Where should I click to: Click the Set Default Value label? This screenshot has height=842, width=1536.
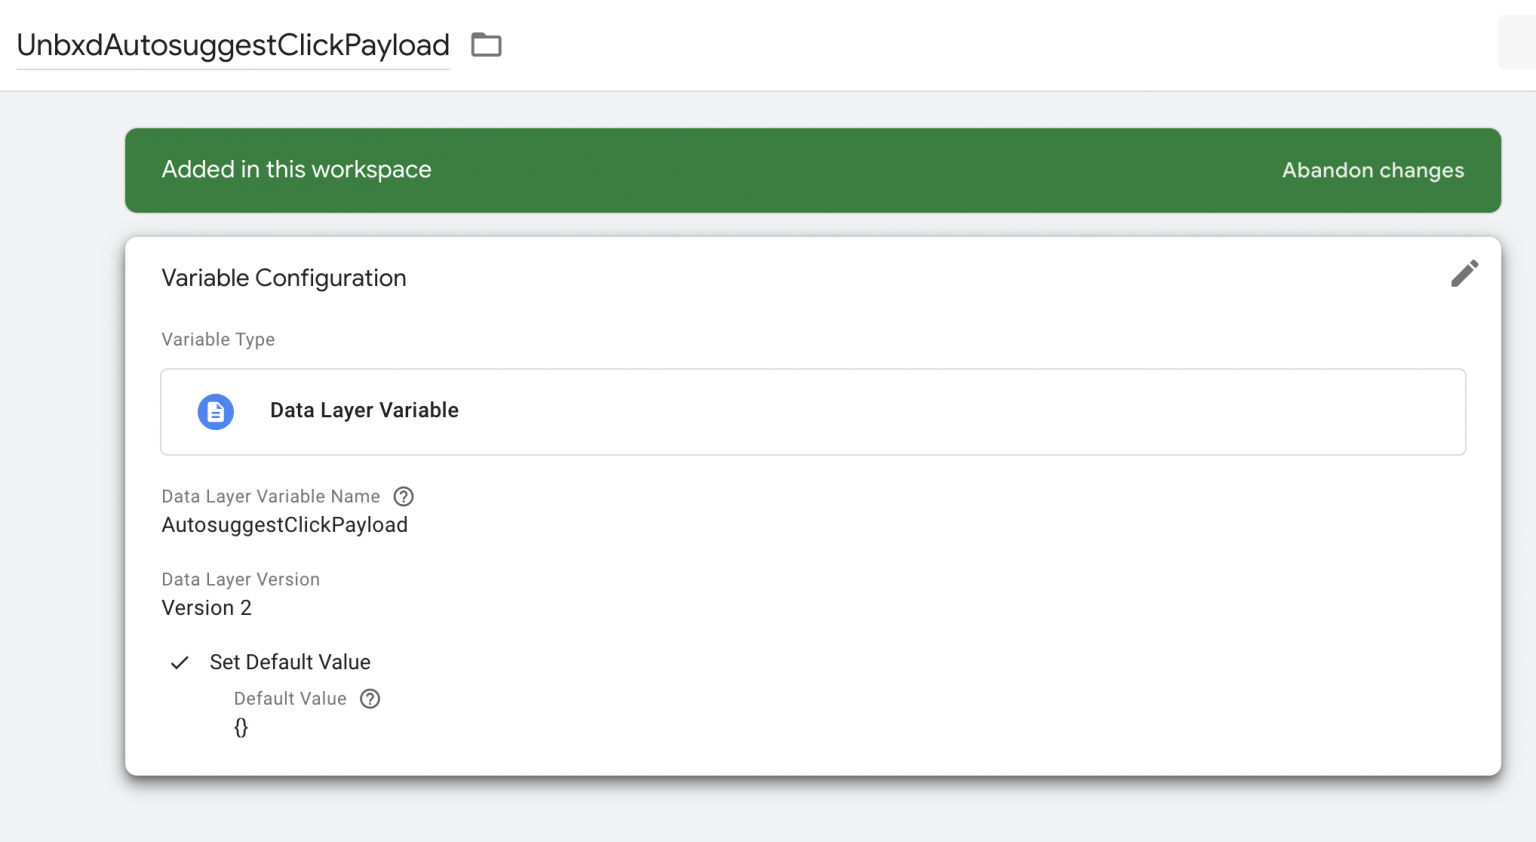coord(290,662)
